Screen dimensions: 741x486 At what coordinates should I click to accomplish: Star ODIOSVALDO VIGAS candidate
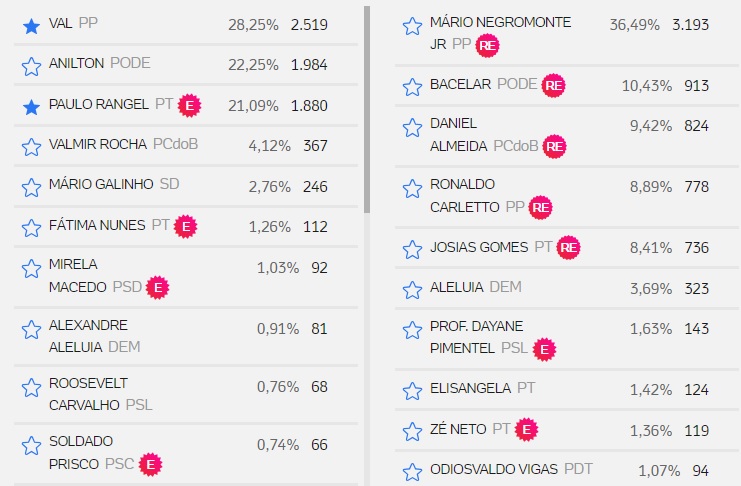(x=411, y=471)
